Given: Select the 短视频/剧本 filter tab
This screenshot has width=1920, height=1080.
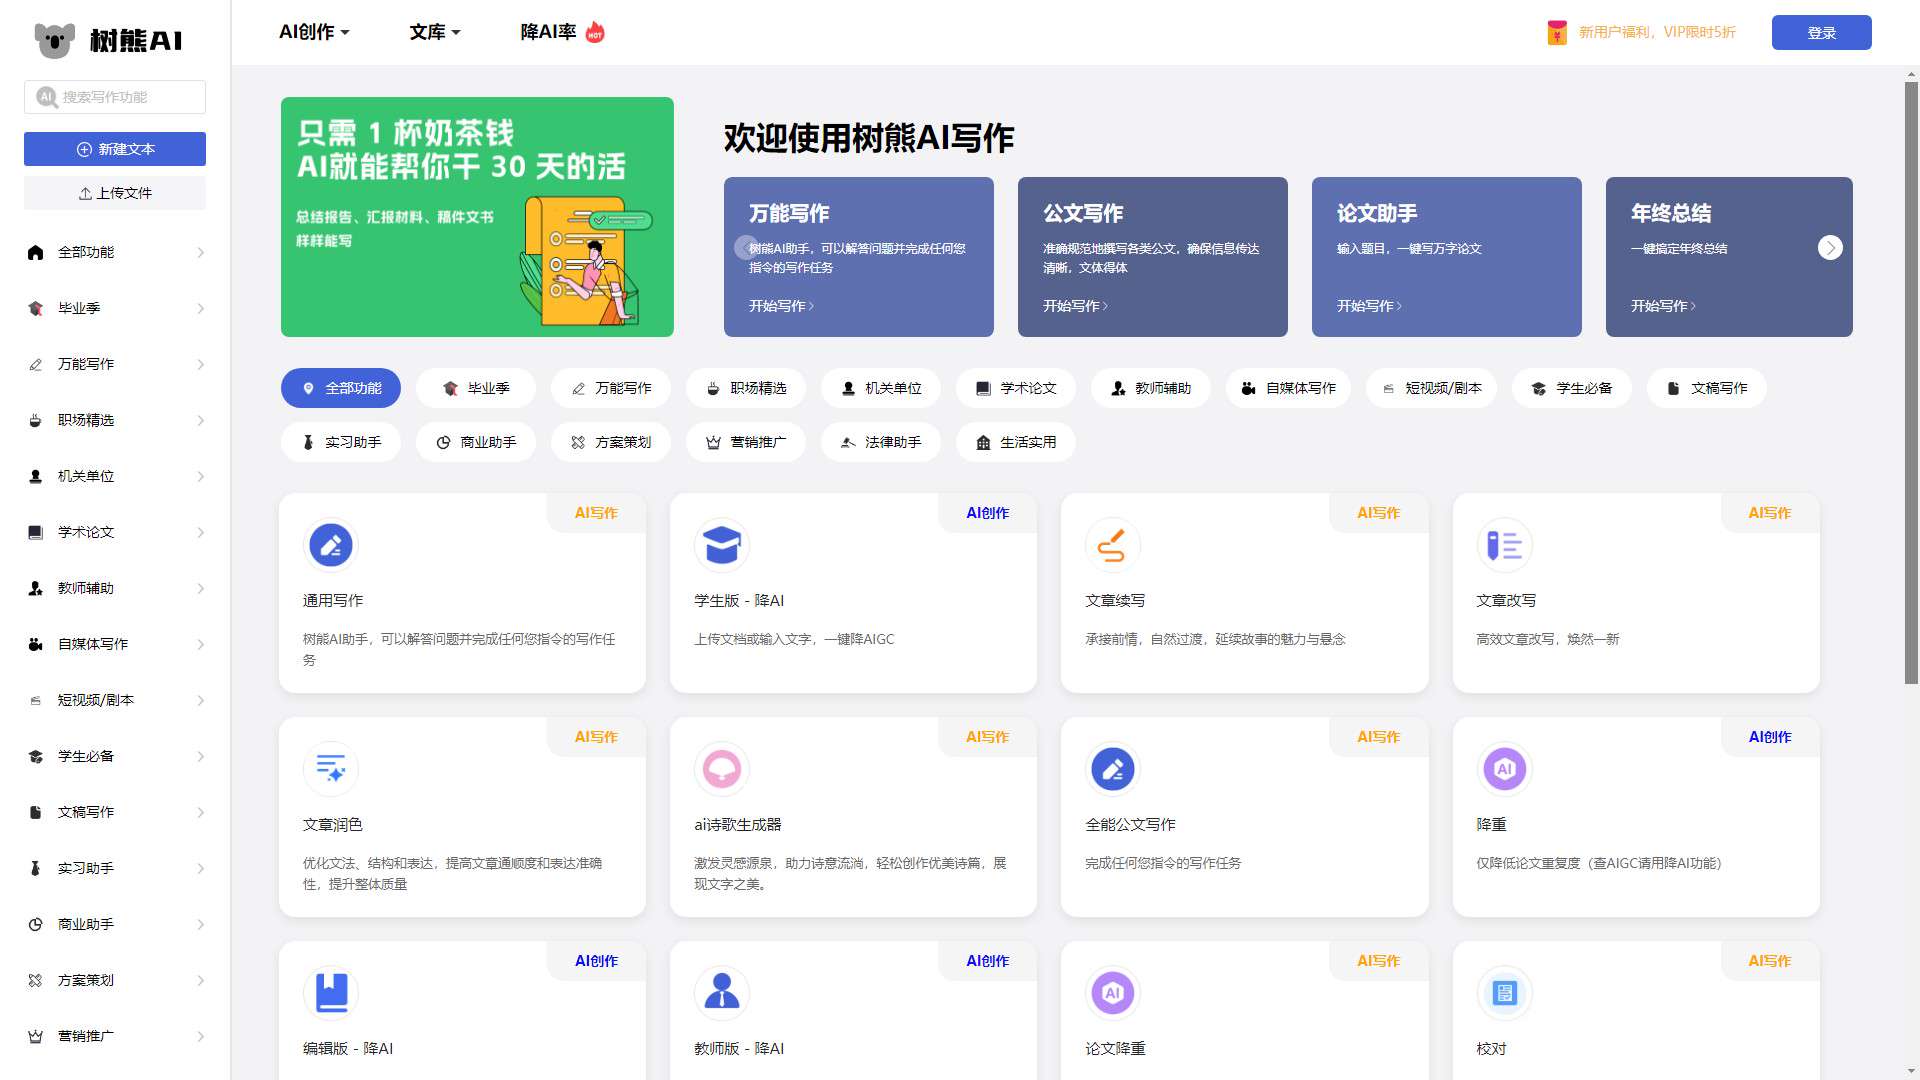Looking at the screenshot, I should click(1431, 388).
